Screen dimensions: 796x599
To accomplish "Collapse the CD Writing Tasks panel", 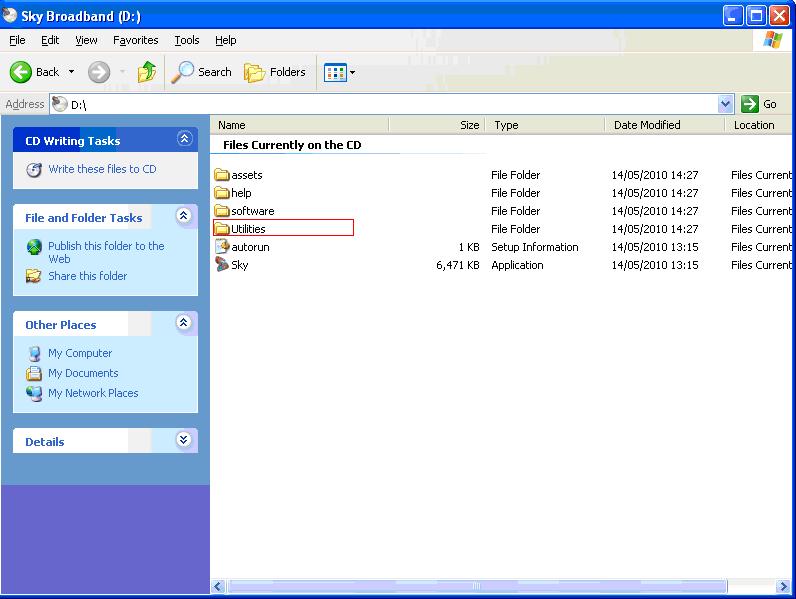I will [185, 139].
